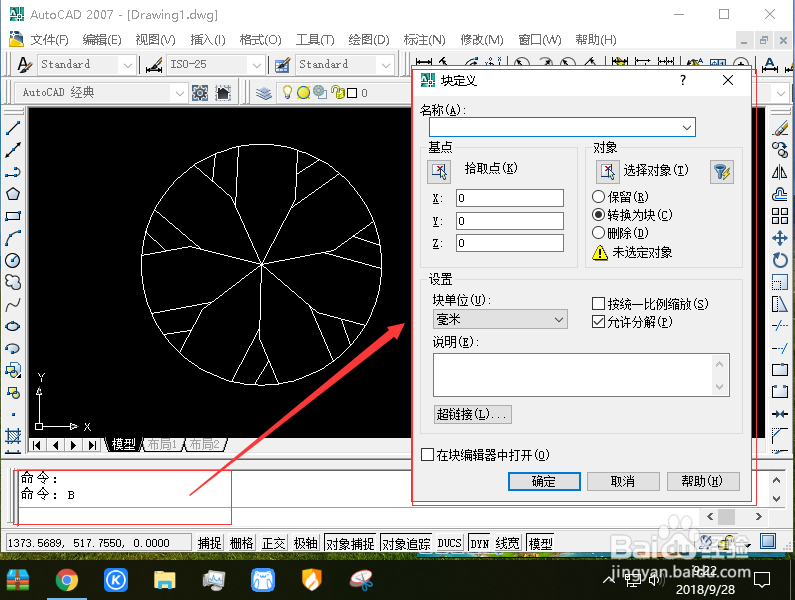Click the Select Objects icon button

tap(607, 171)
